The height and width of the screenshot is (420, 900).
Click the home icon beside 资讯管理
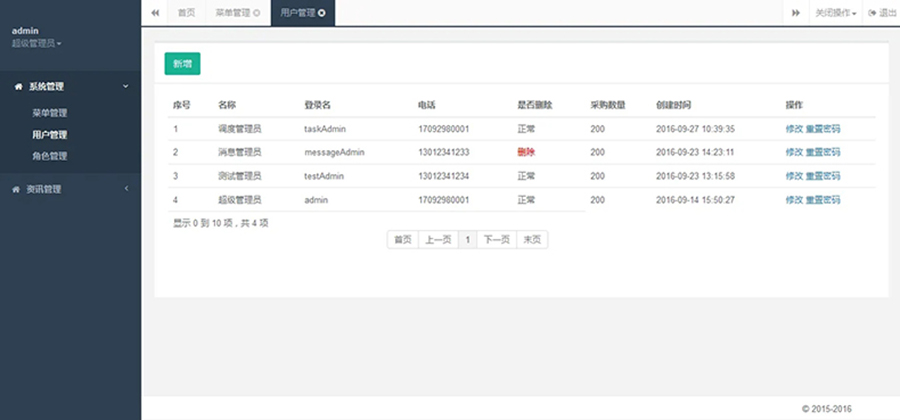(16, 189)
